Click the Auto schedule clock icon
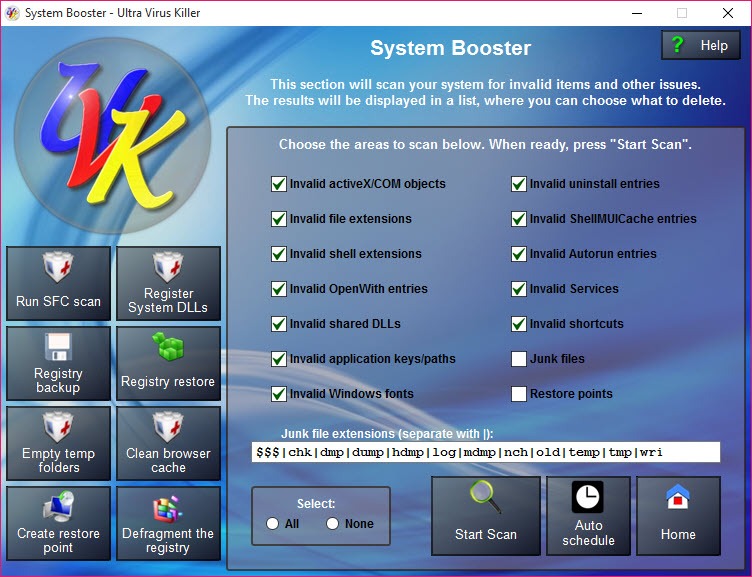This screenshot has width=752, height=577. click(588, 497)
